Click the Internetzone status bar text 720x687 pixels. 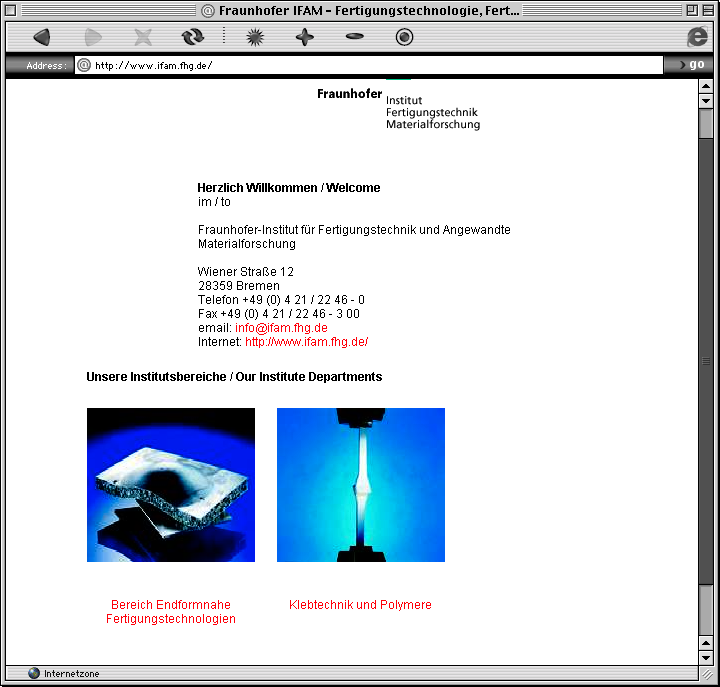pos(72,674)
